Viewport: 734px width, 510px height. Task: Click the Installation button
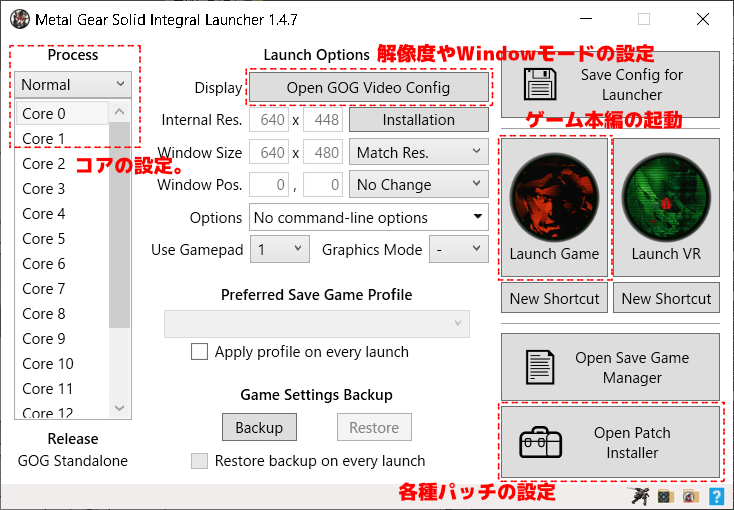pos(418,120)
